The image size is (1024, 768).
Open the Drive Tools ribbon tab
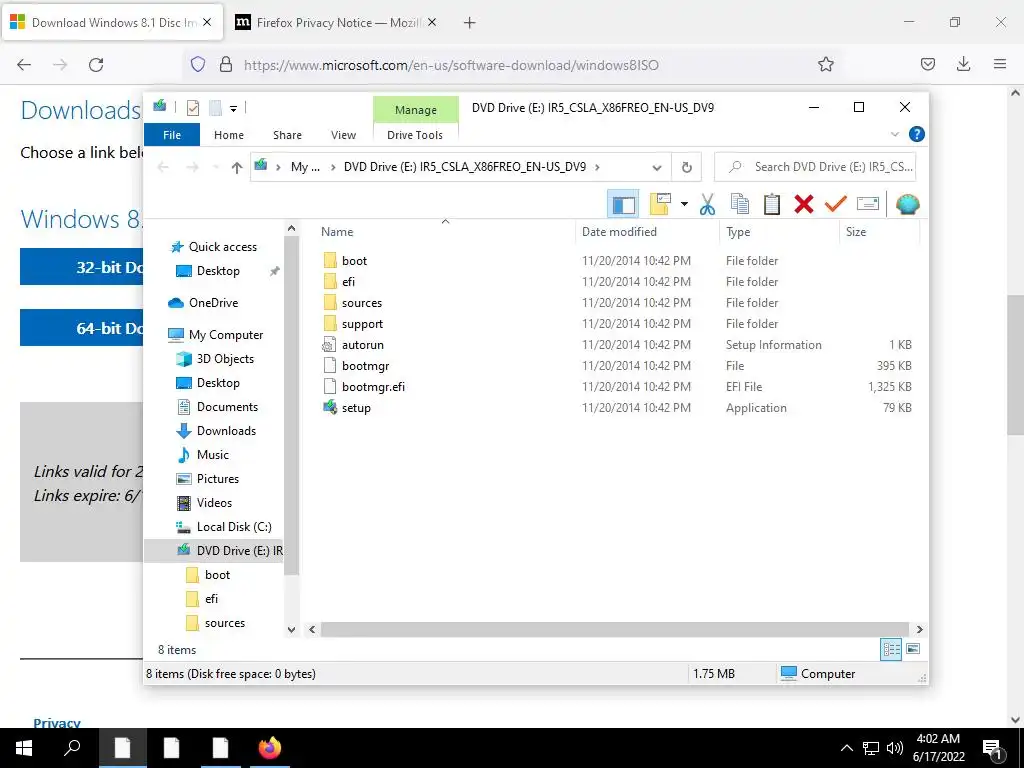[x=415, y=135]
